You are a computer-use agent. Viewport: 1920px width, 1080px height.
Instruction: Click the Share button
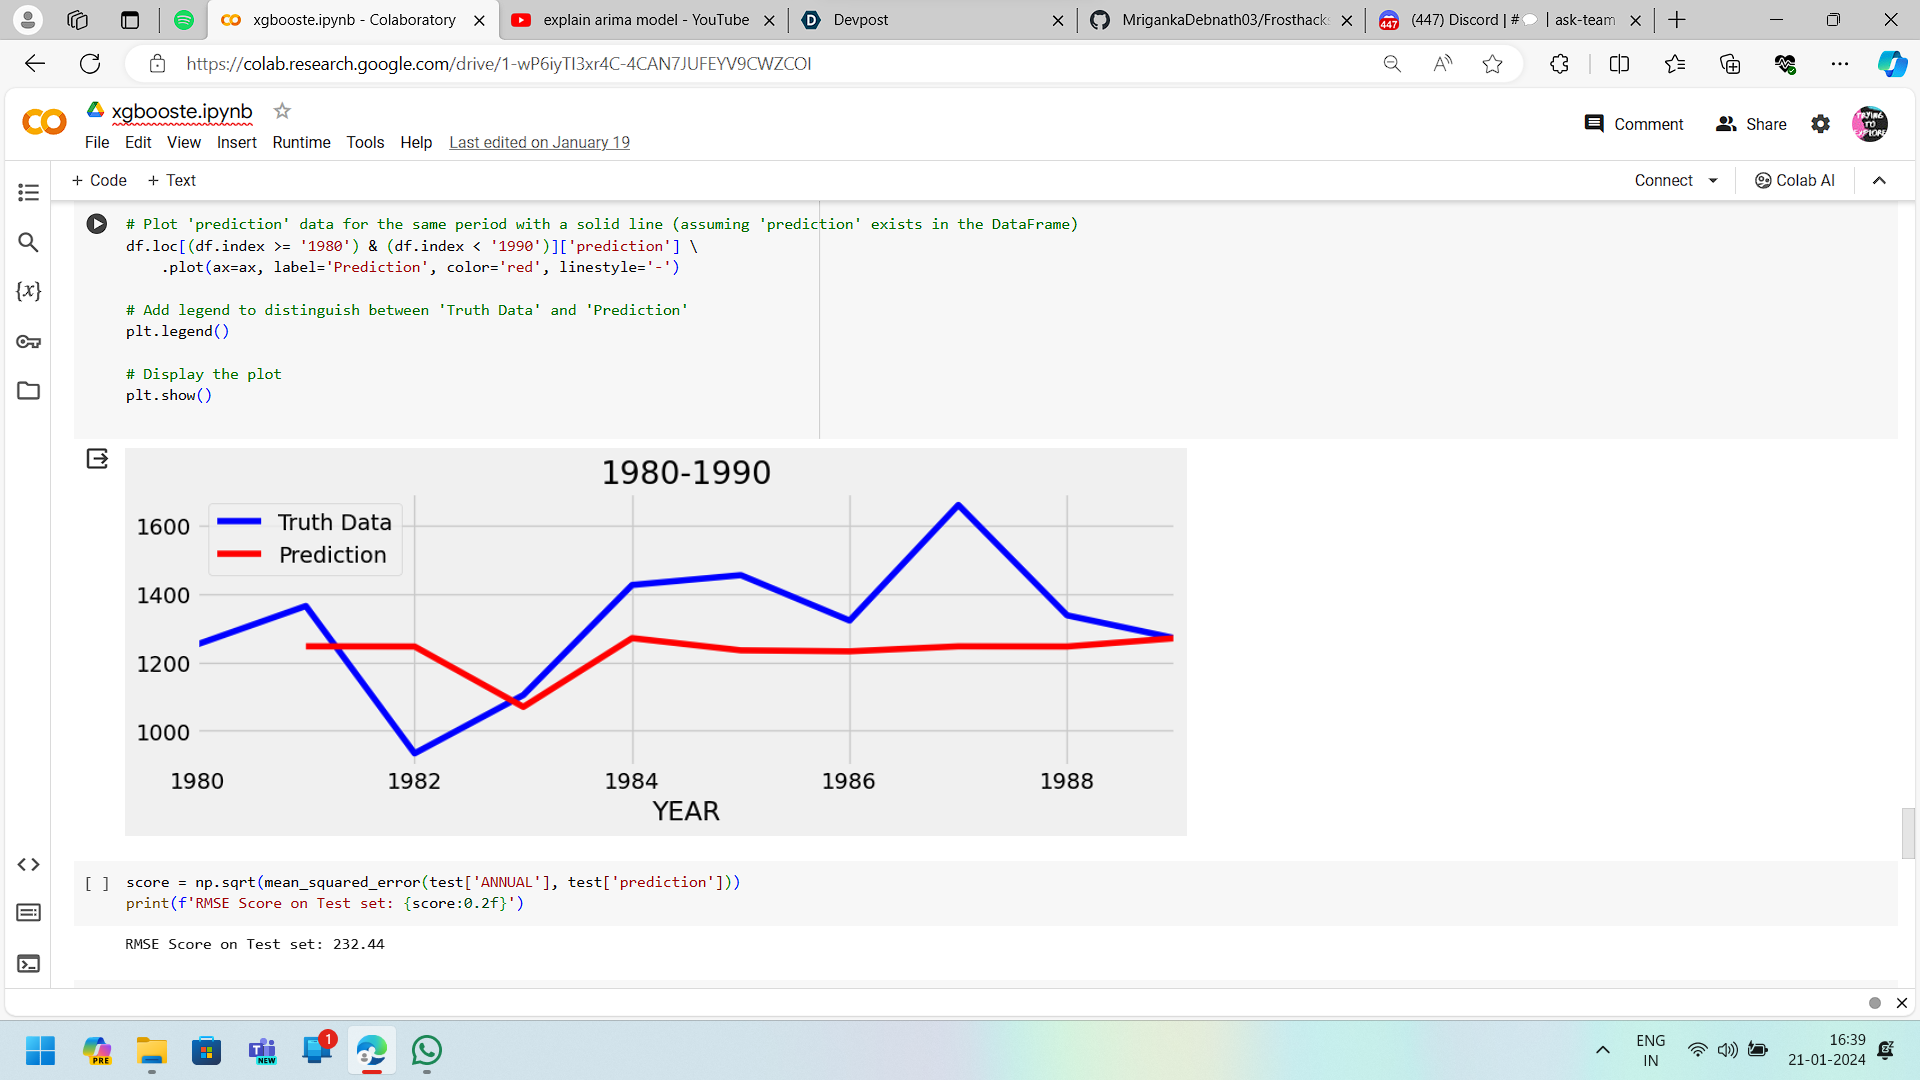tap(1751, 124)
